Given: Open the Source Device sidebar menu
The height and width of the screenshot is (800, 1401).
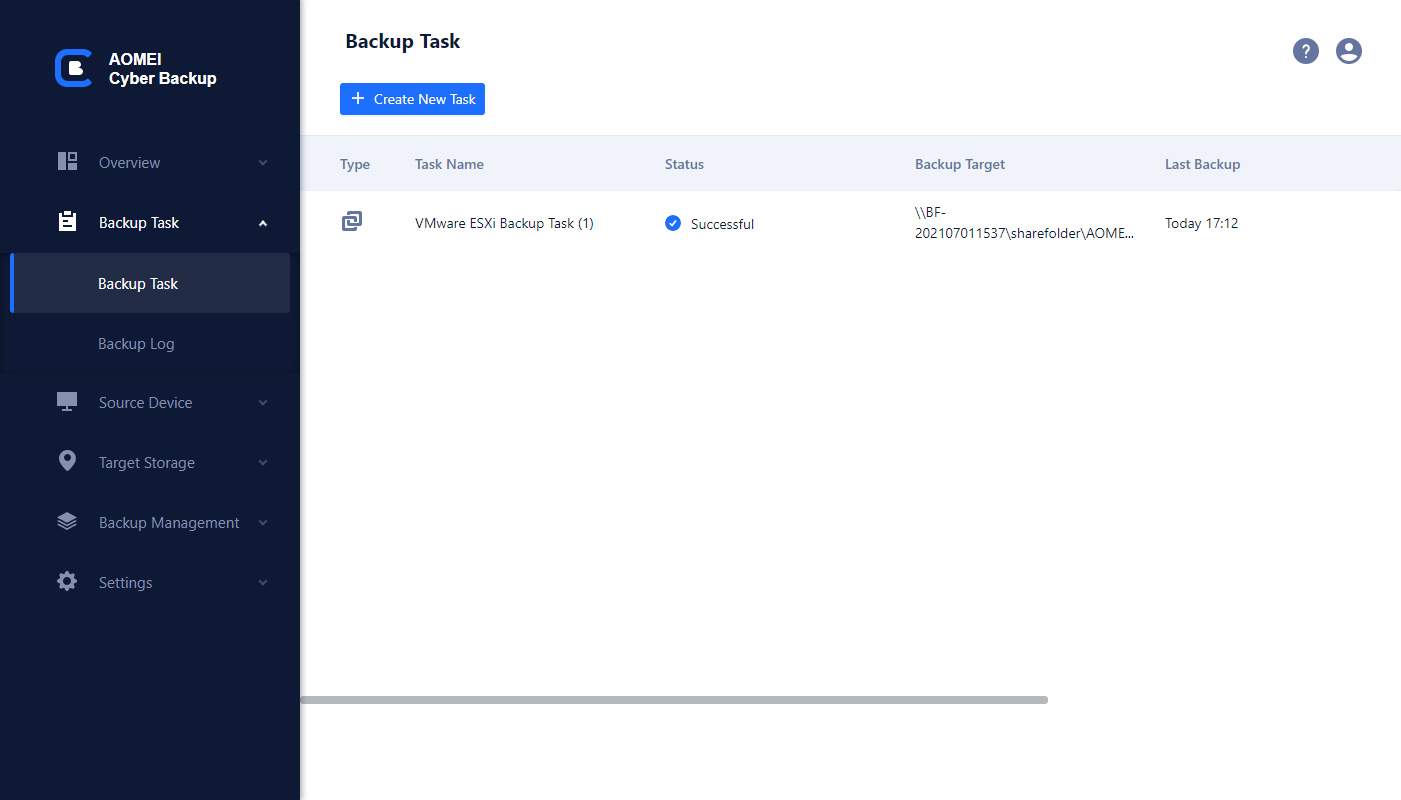Looking at the screenshot, I should tap(150, 403).
